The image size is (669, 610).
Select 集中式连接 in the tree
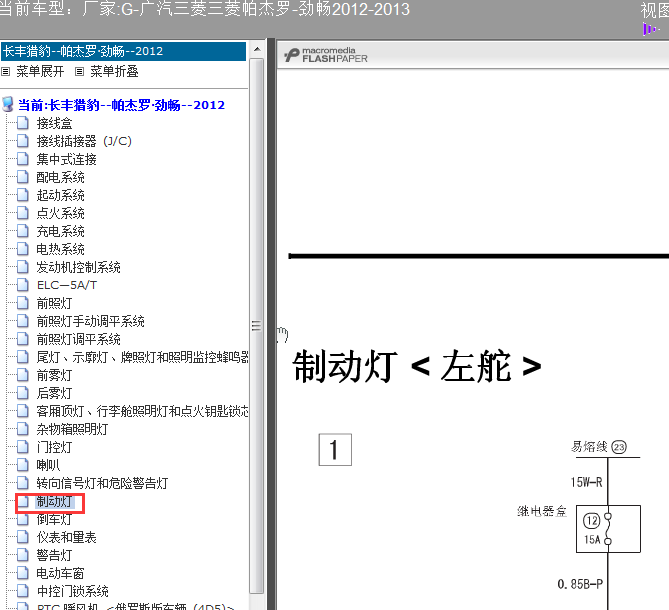(x=66, y=160)
